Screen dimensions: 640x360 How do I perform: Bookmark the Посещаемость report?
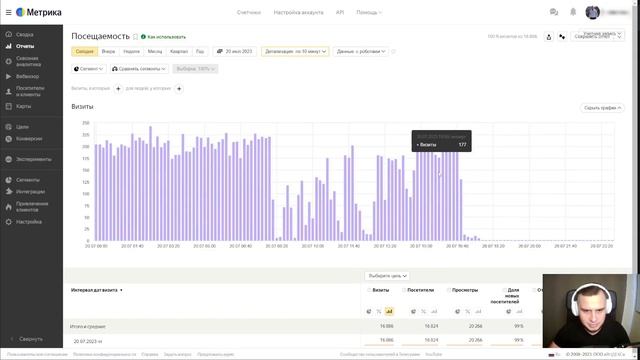135,37
